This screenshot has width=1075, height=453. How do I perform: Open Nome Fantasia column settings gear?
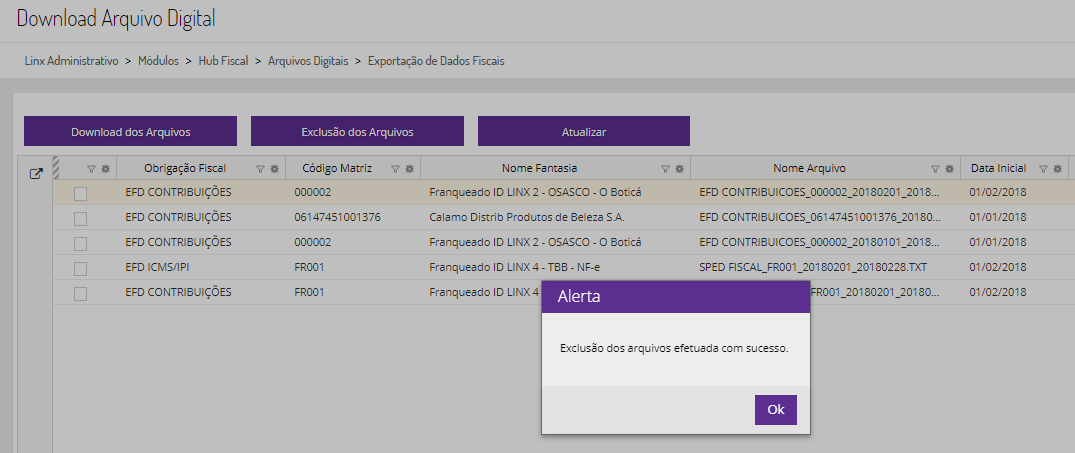[x=679, y=169]
